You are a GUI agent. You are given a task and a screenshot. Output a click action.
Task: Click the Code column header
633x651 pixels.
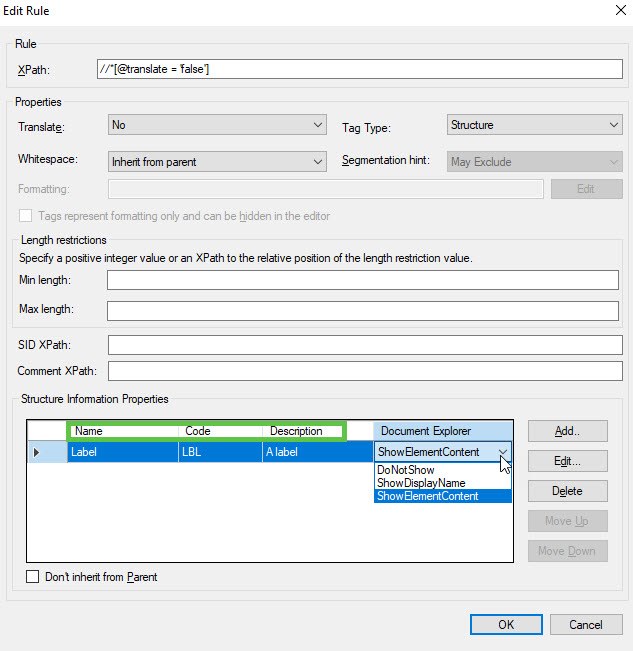point(220,431)
